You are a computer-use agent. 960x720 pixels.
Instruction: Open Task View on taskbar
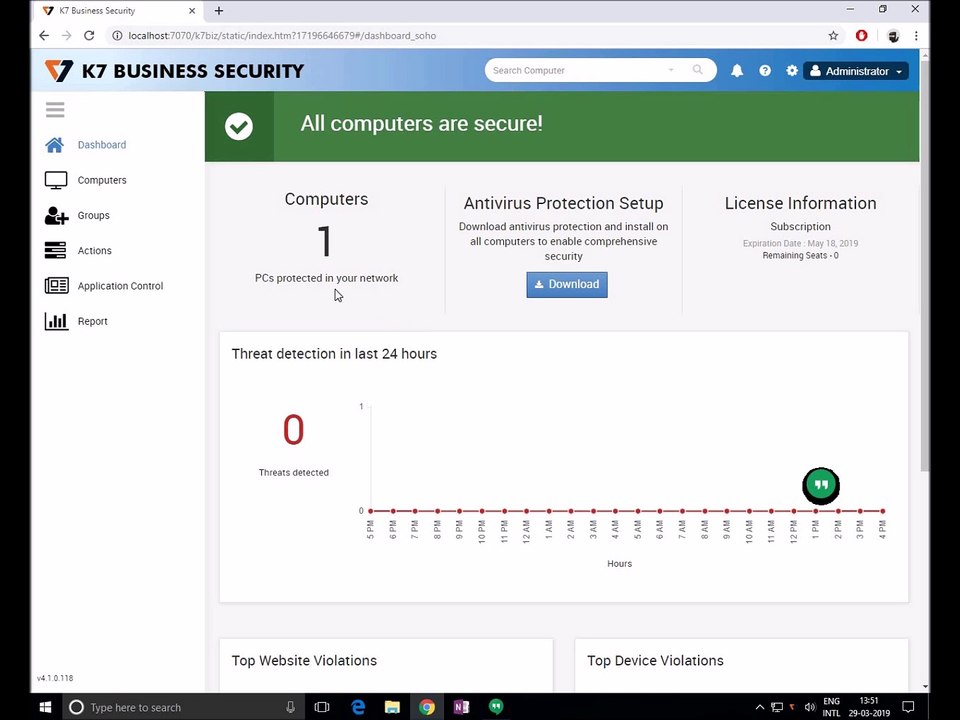coord(322,707)
